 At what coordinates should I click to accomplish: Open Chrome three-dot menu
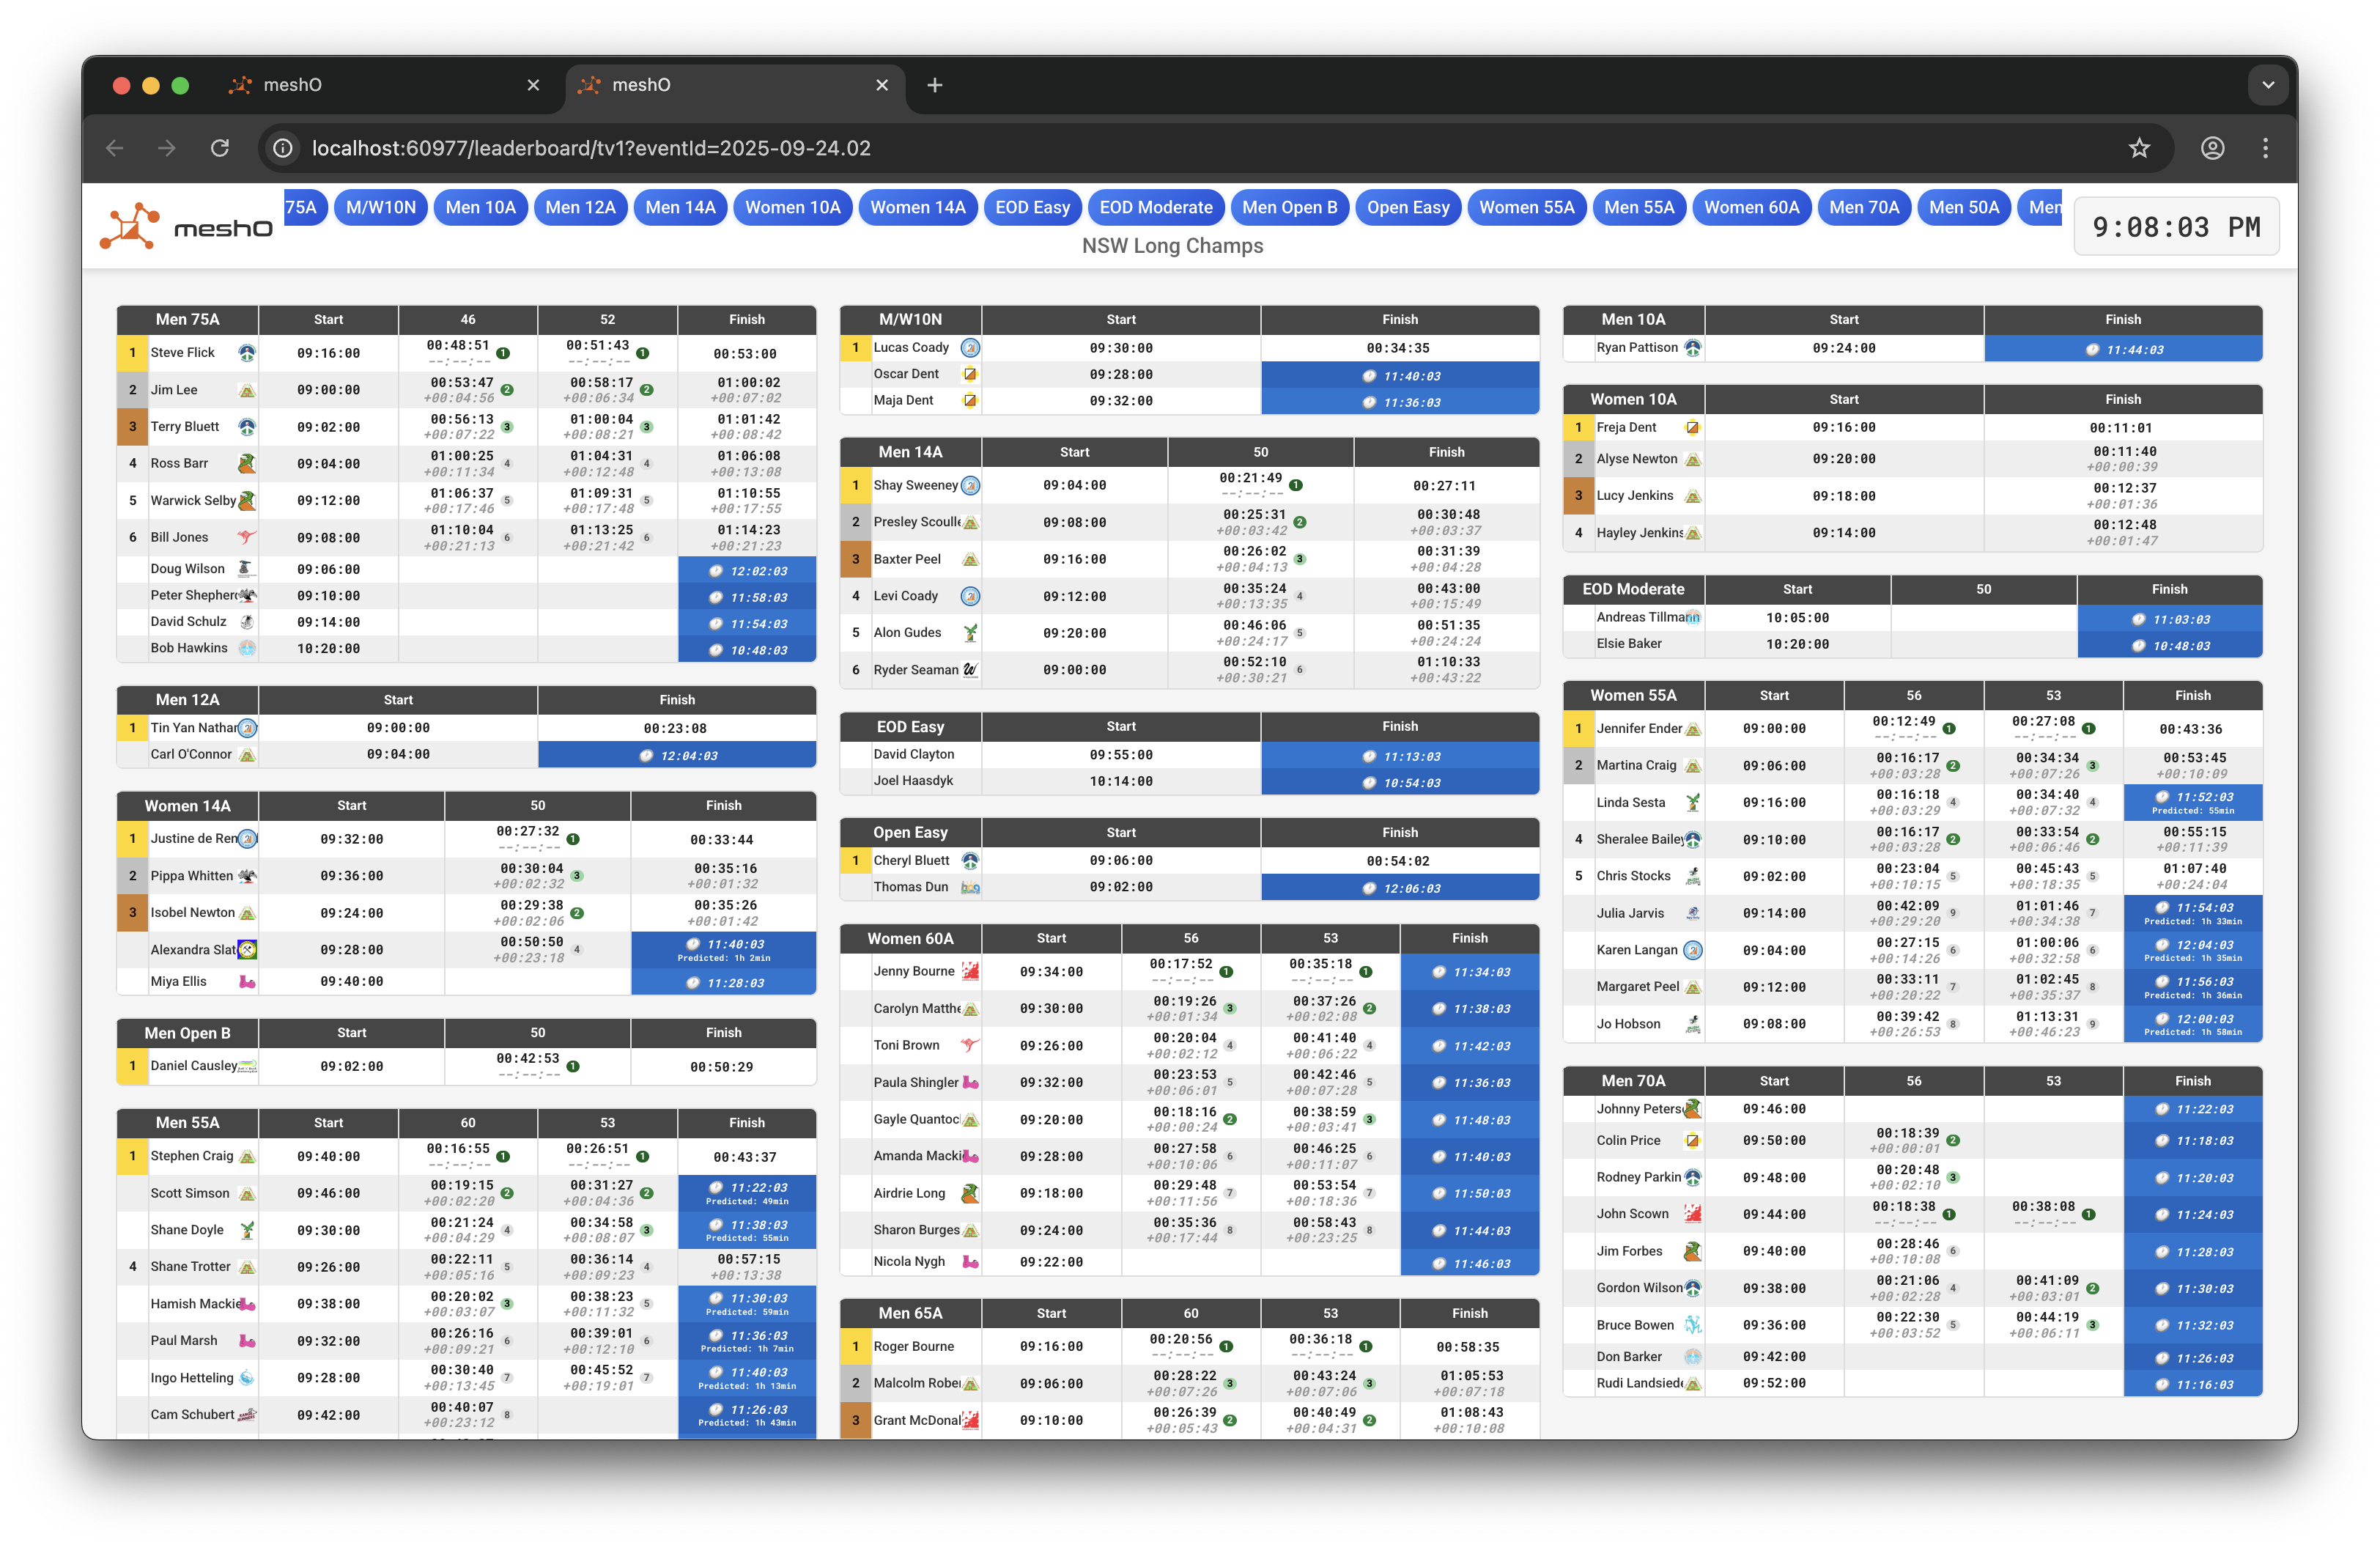click(x=2265, y=148)
